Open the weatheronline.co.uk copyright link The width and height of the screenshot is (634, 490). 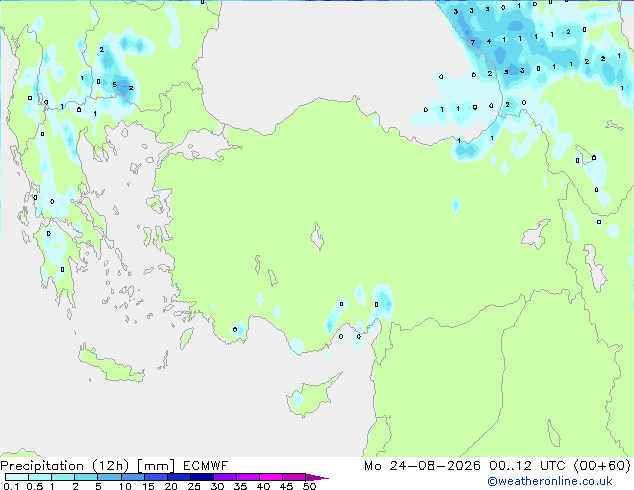[550, 481]
